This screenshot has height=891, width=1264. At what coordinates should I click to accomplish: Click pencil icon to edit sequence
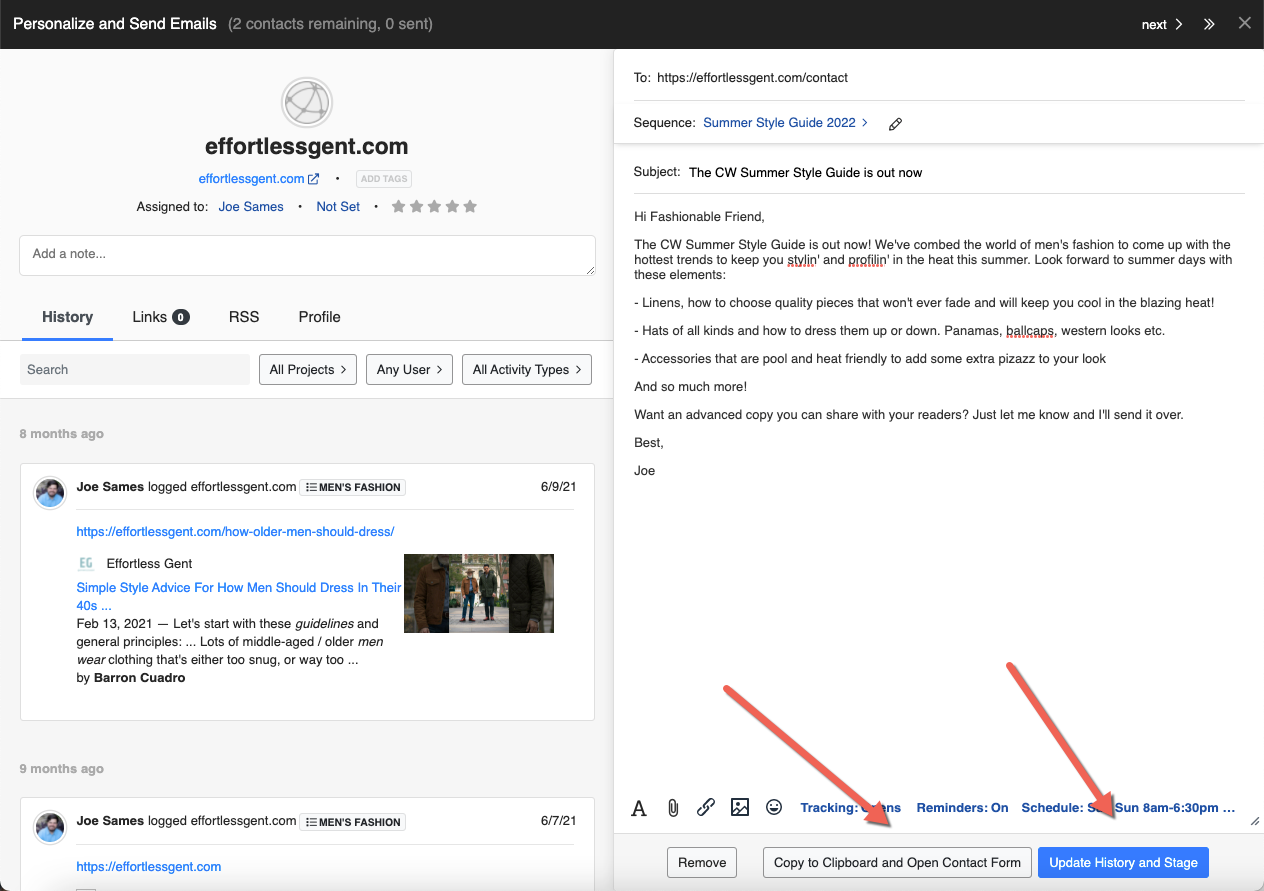coord(895,124)
